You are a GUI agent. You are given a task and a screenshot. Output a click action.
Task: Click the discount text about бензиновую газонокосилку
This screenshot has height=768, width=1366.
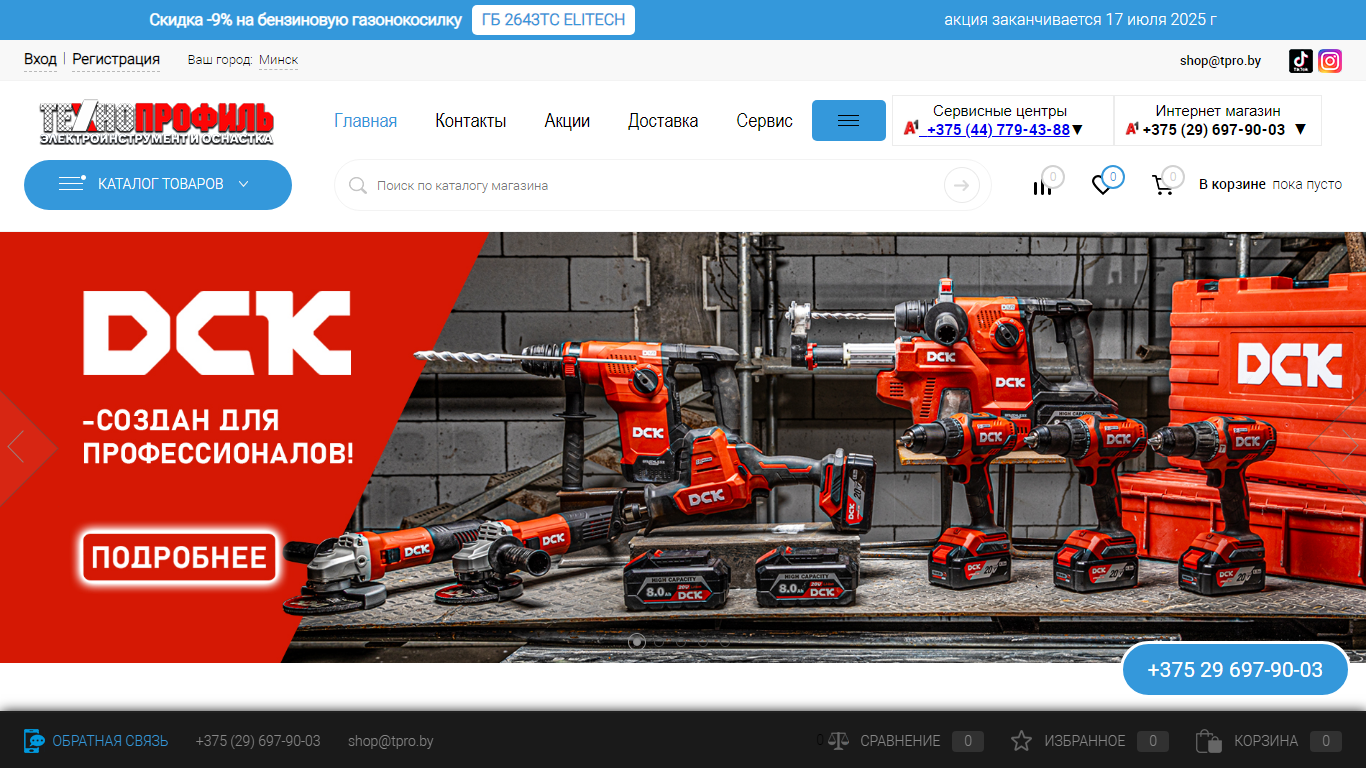tap(306, 20)
